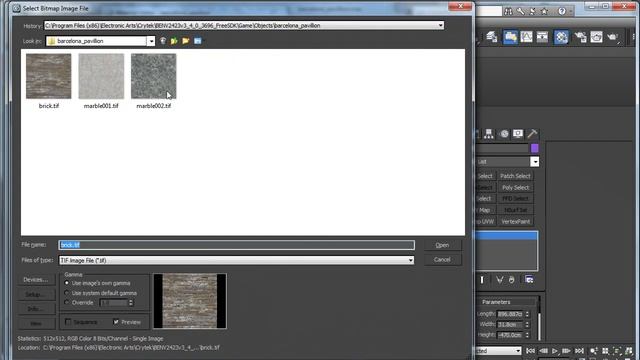Screen dimensions: 640x360
Task: Create new folder icon in file dialog
Action: click(186, 41)
